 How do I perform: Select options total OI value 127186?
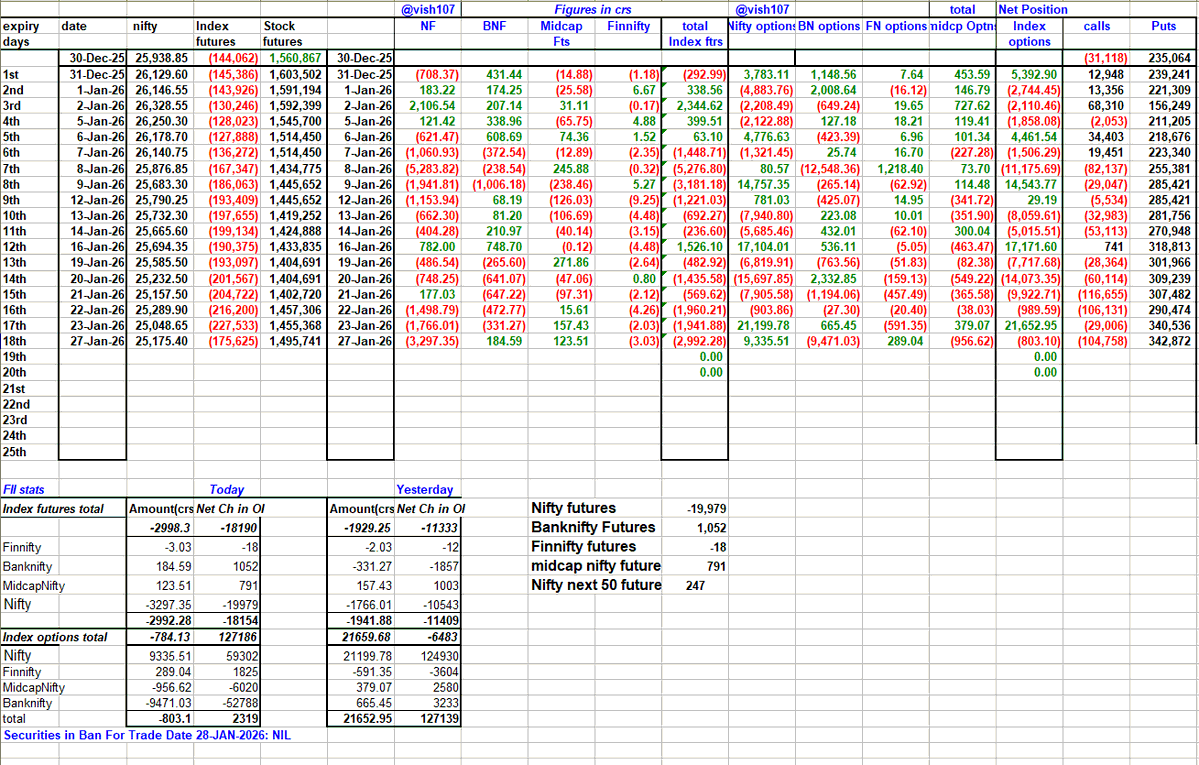tap(238, 637)
